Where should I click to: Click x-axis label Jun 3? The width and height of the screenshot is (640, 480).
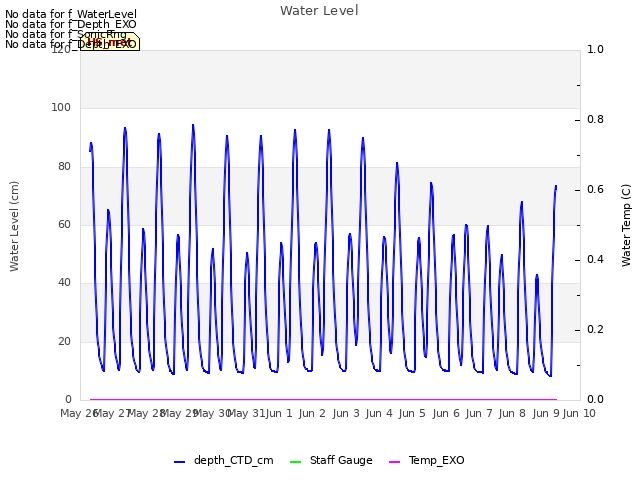tap(346, 413)
